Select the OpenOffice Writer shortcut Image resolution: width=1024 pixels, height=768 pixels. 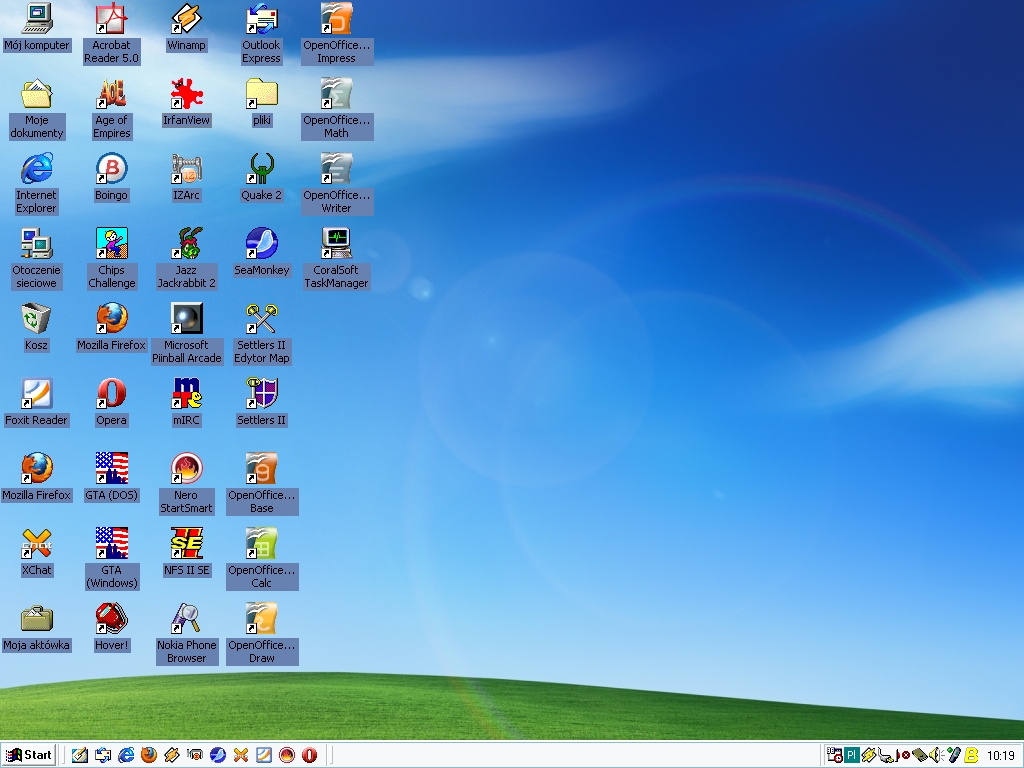pos(336,184)
